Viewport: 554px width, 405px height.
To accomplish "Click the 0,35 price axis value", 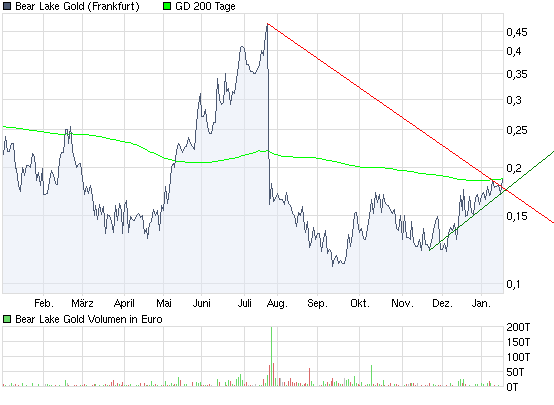I will pyautogui.click(x=517, y=74).
